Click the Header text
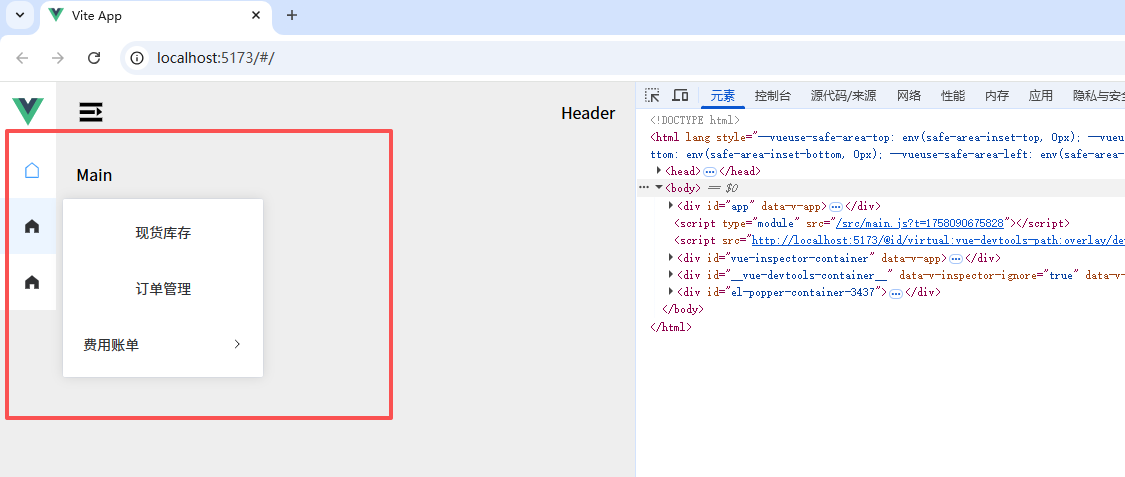1125x477 pixels. 588,113
